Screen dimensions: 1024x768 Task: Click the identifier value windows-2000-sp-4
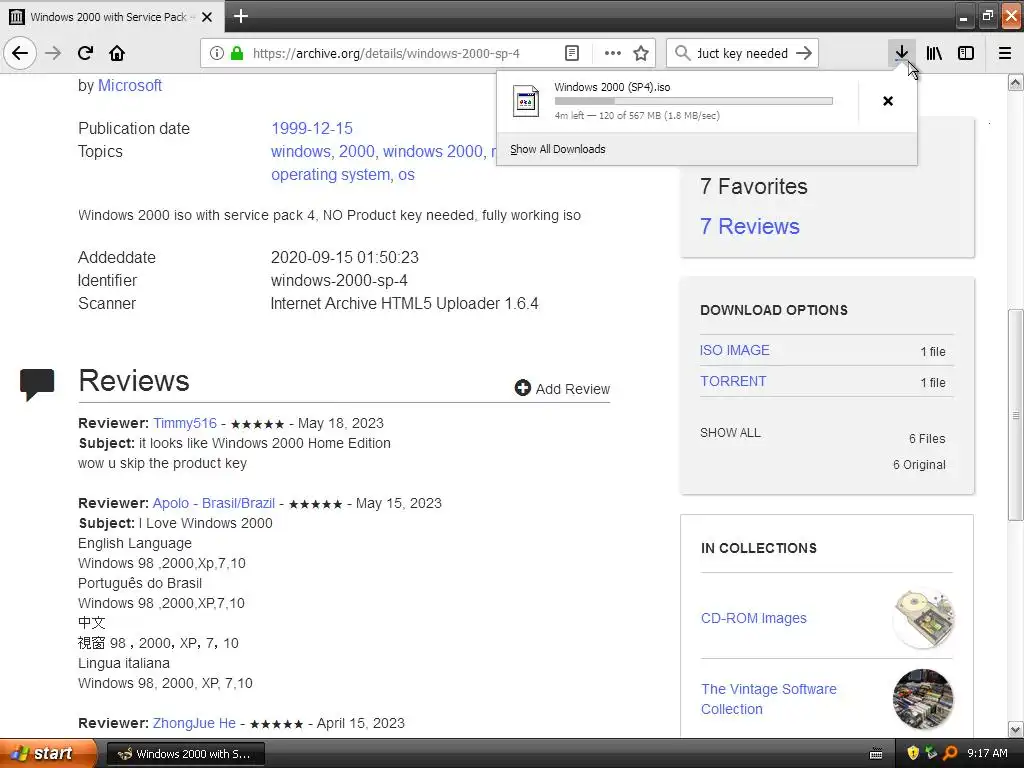click(x=339, y=280)
